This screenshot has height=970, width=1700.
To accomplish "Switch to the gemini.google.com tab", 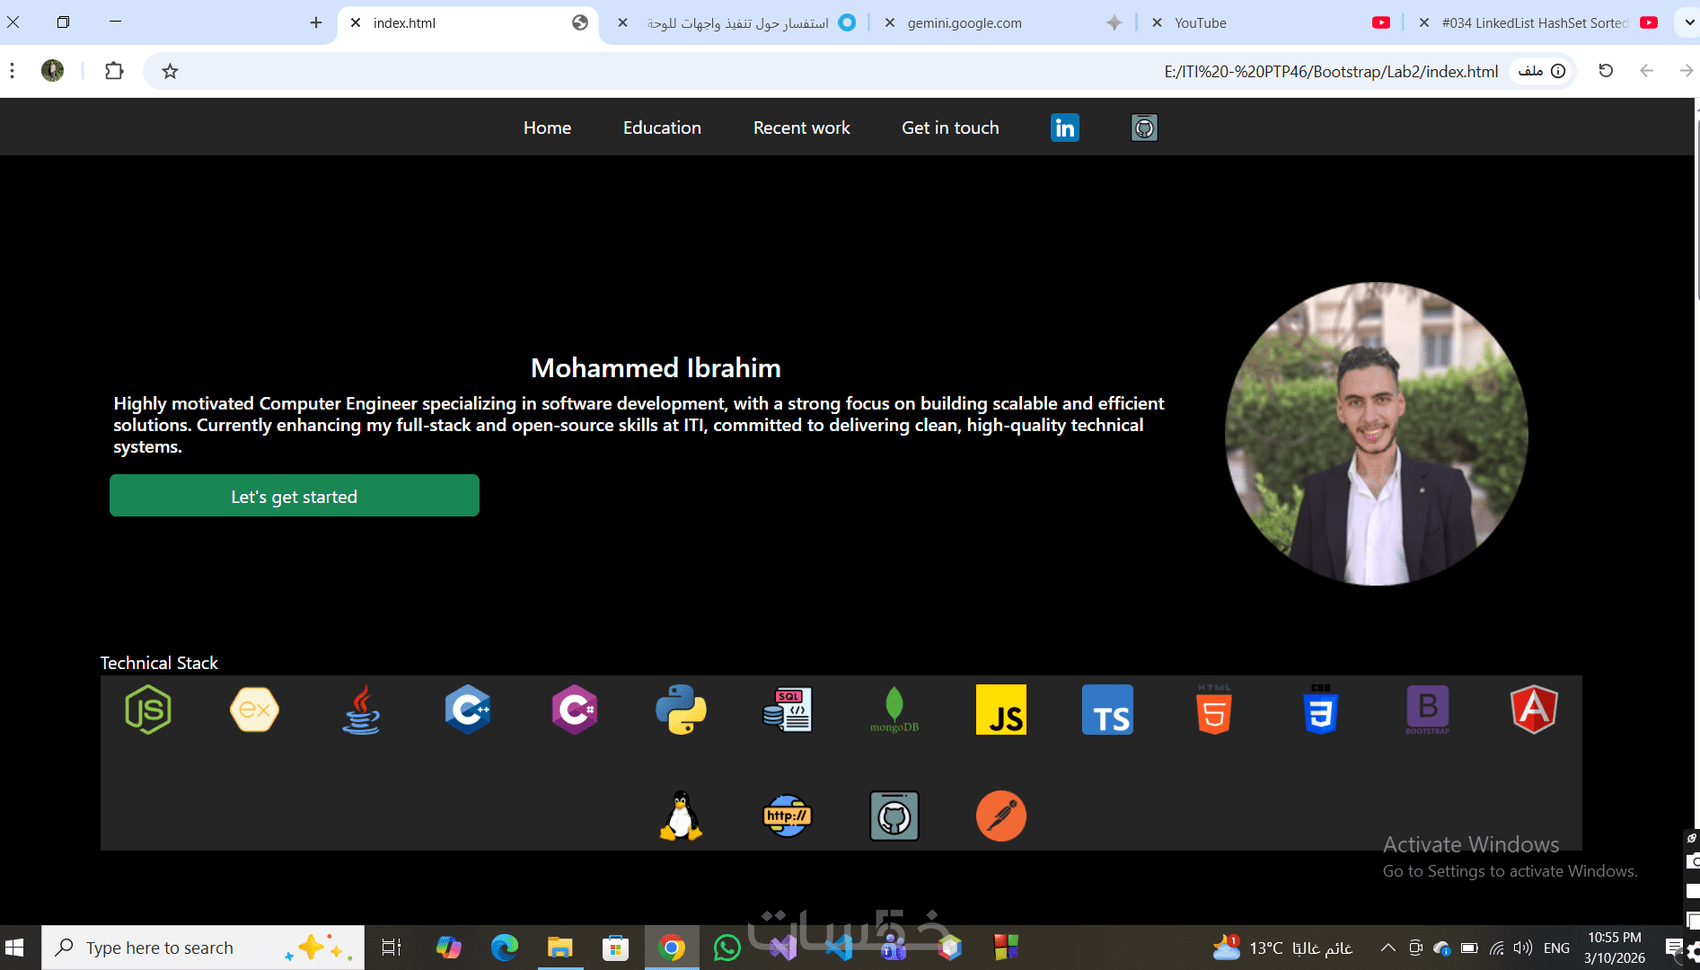I will (x=1002, y=22).
